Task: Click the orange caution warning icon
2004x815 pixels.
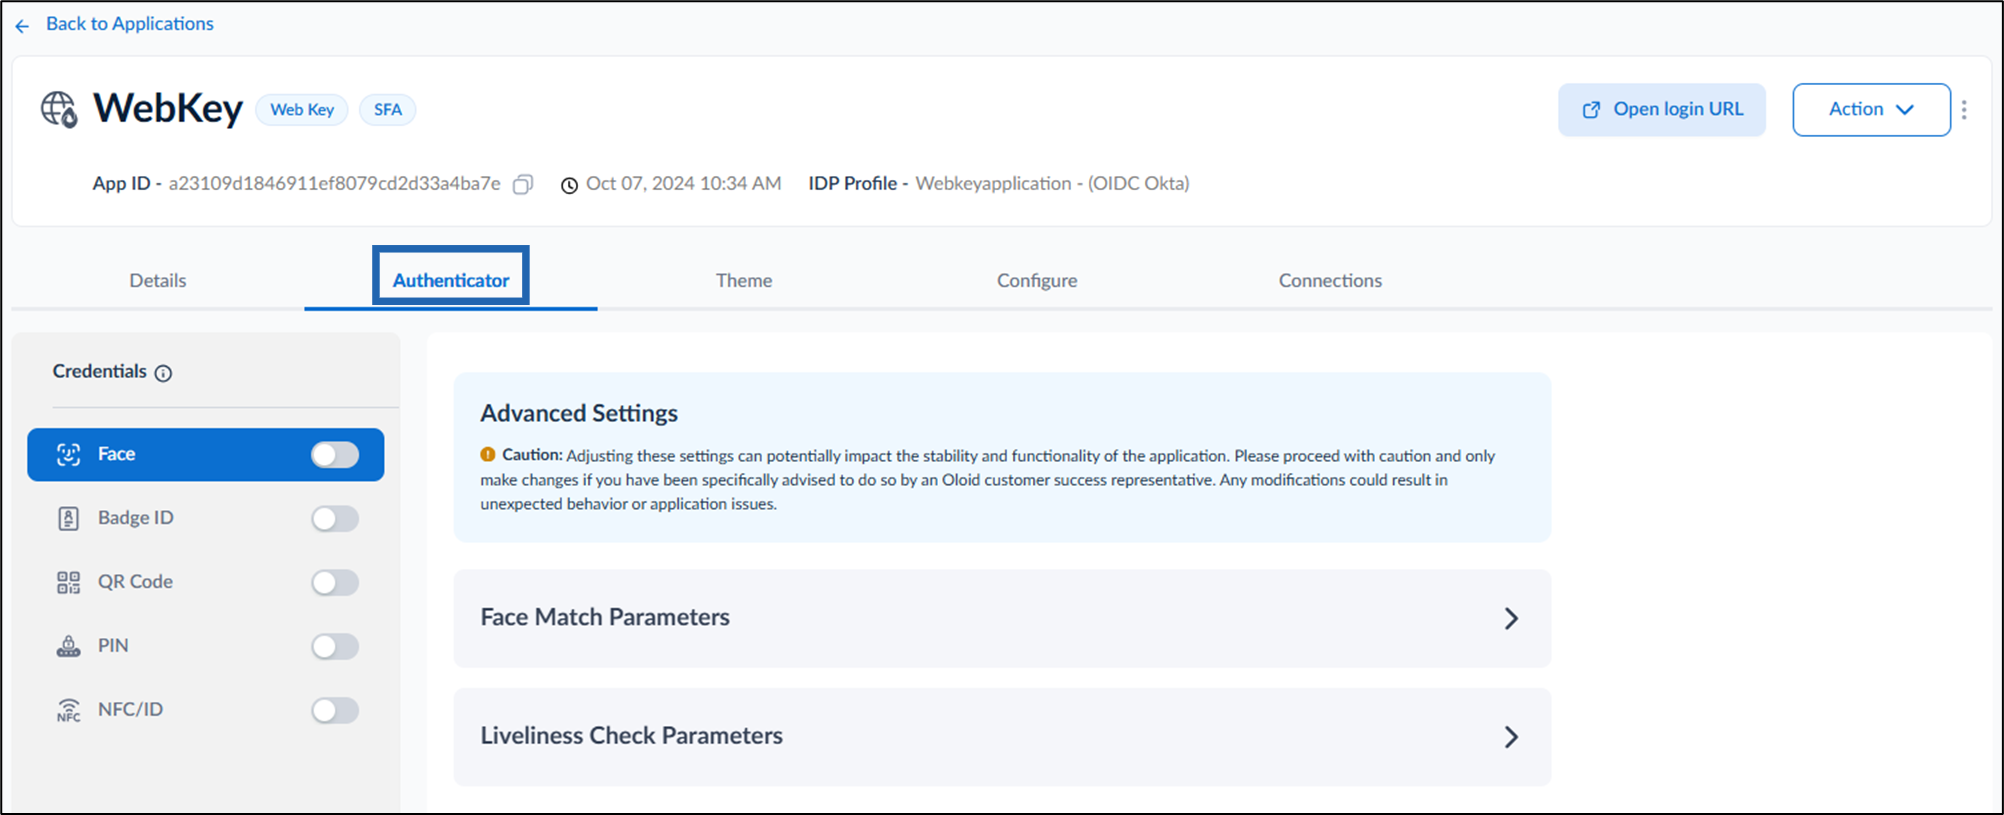Action: pos(488,454)
